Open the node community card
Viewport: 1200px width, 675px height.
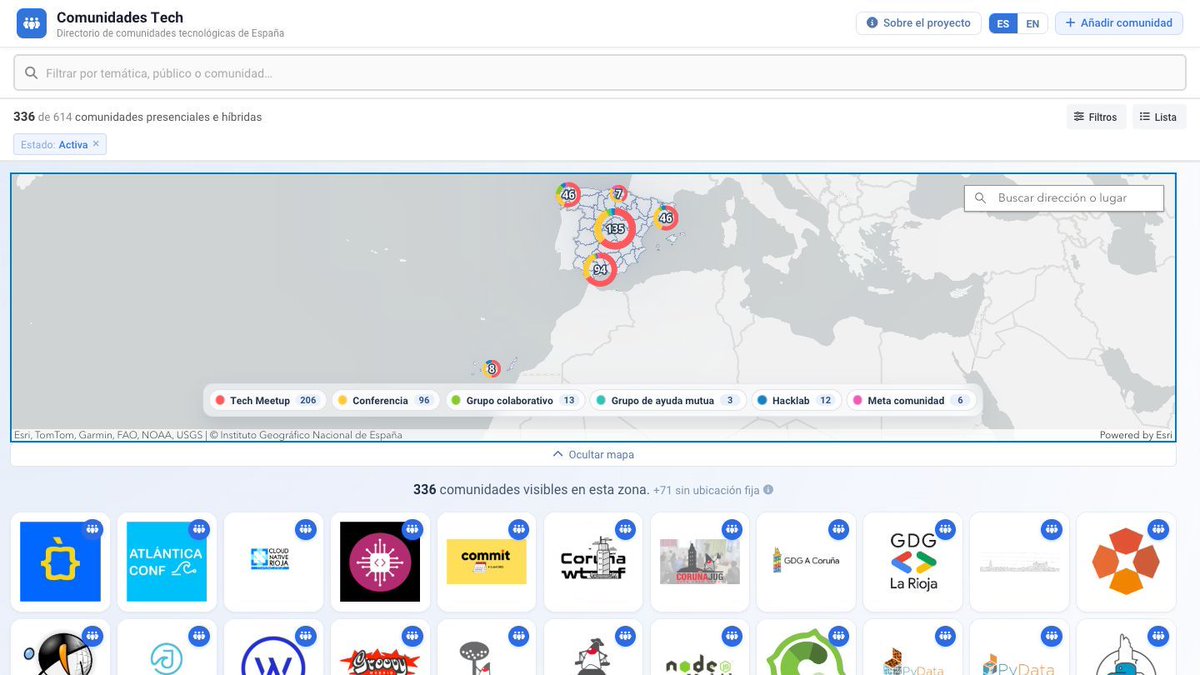pos(700,648)
